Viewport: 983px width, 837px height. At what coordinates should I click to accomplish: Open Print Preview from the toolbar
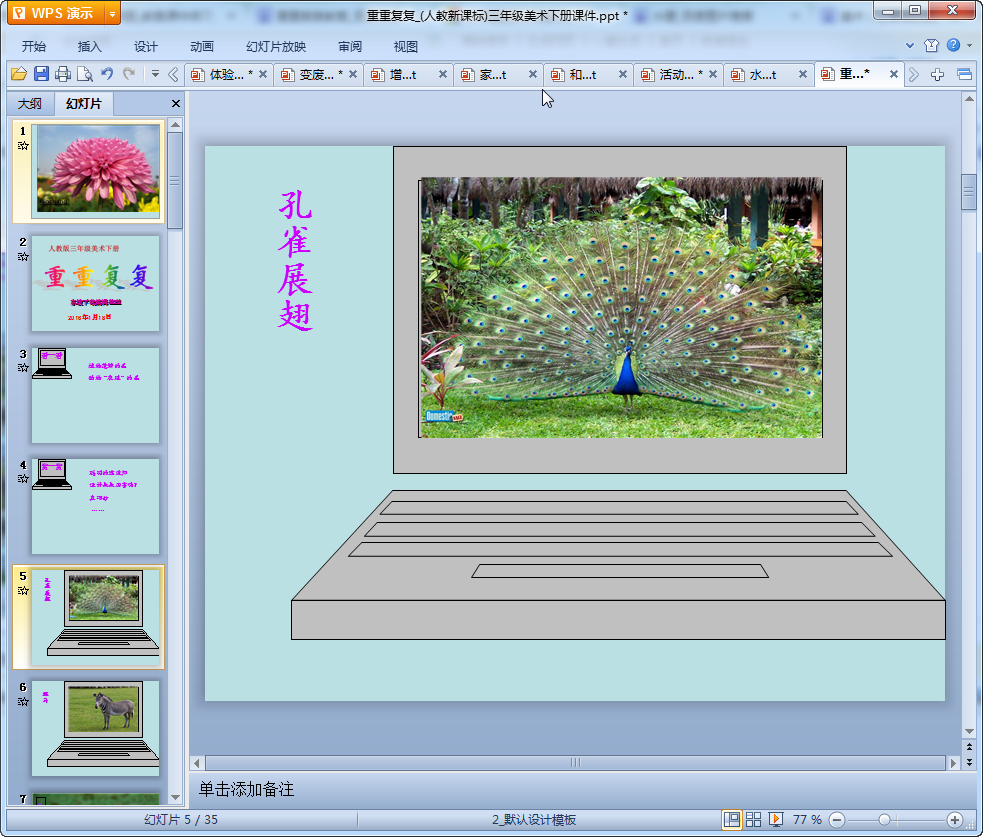coord(85,74)
